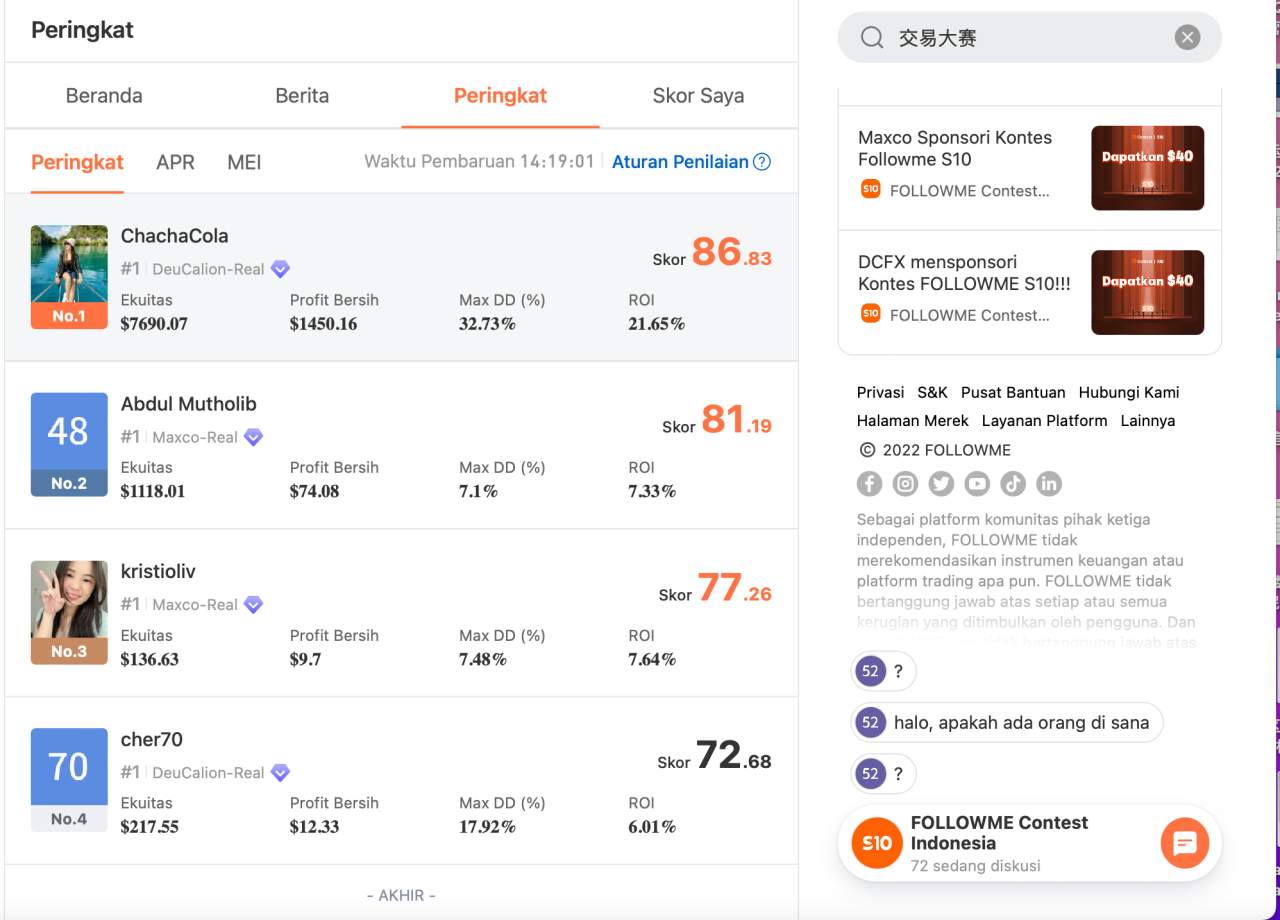The width and height of the screenshot is (1280, 920).
Task: Click cher70's Max DD value 17.92%
Action: pos(487,828)
